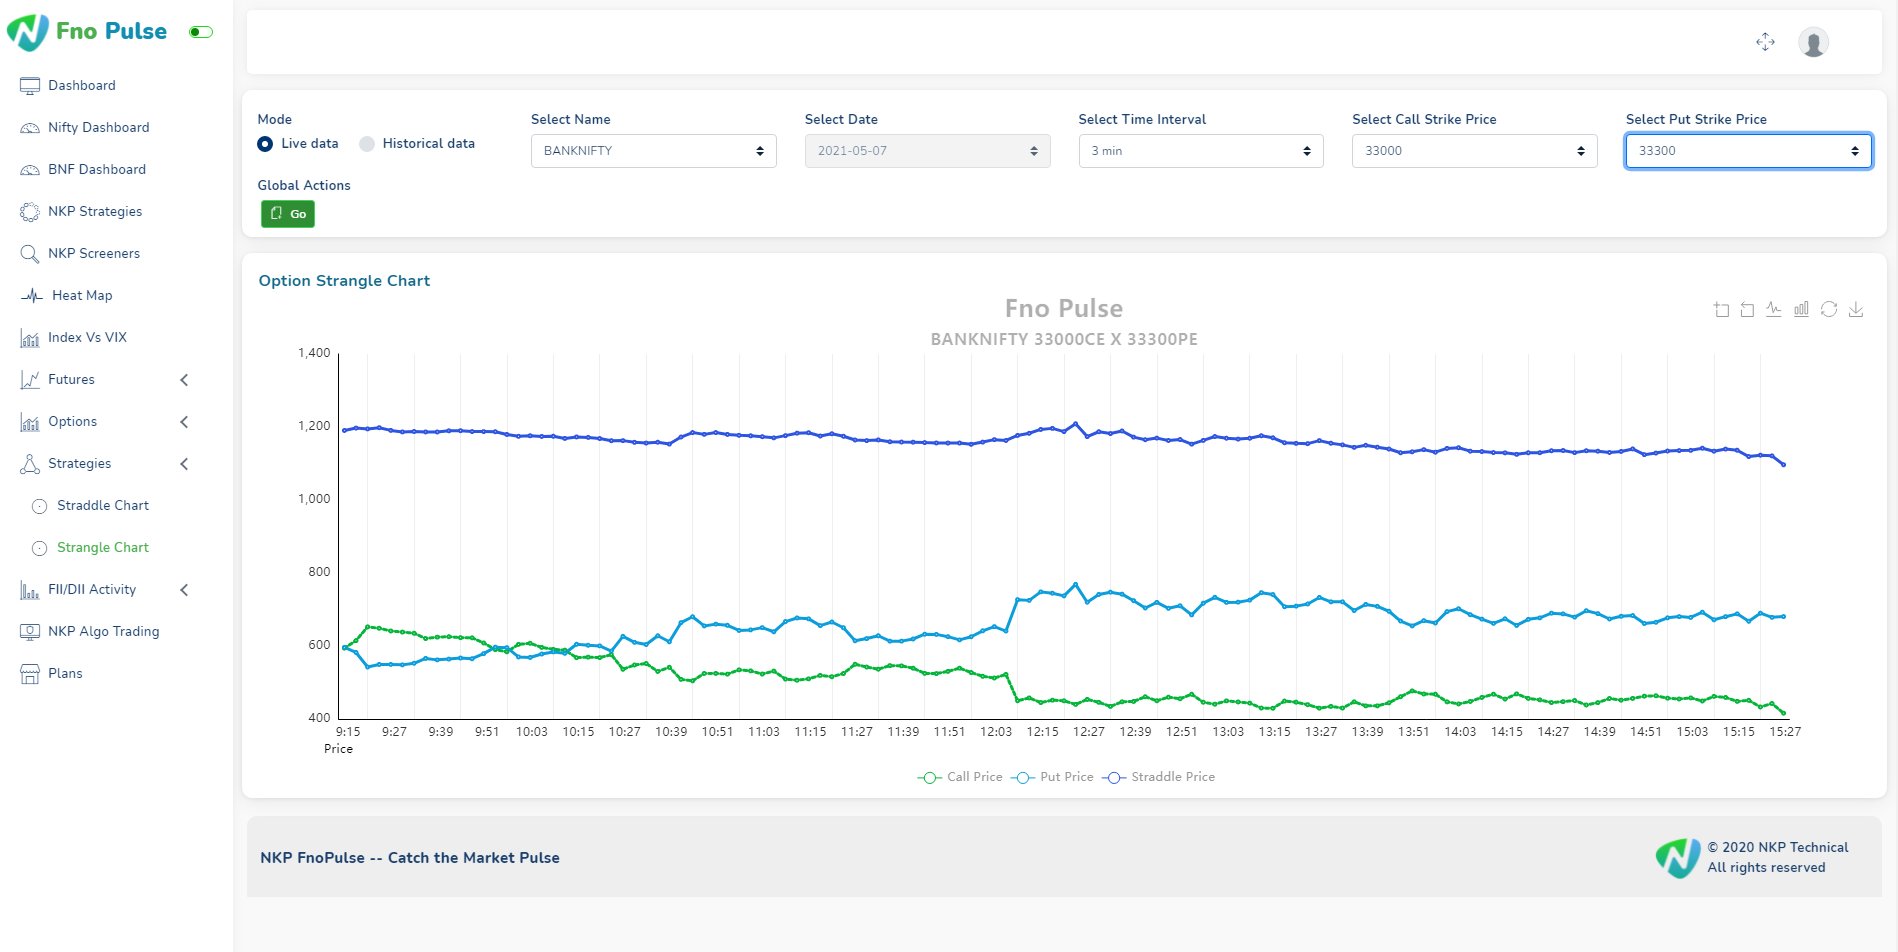
Task: Open the Heat Map page
Action: [82, 296]
